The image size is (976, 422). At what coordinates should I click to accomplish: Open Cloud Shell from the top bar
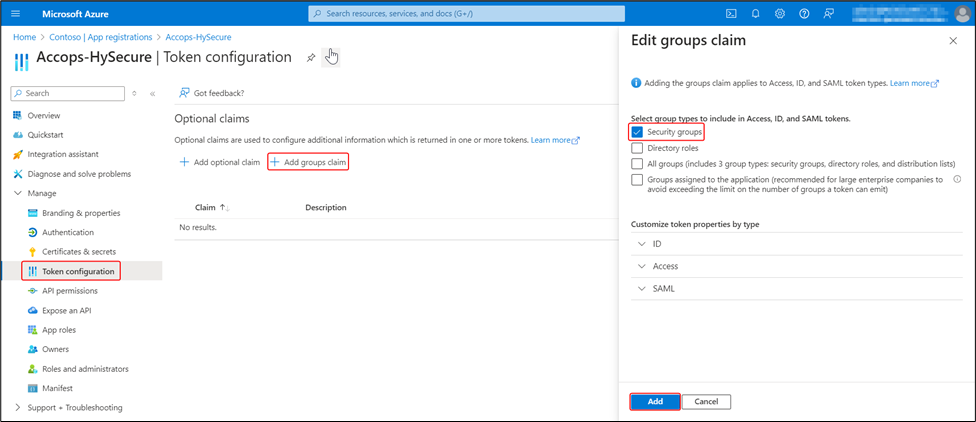coord(732,14)
